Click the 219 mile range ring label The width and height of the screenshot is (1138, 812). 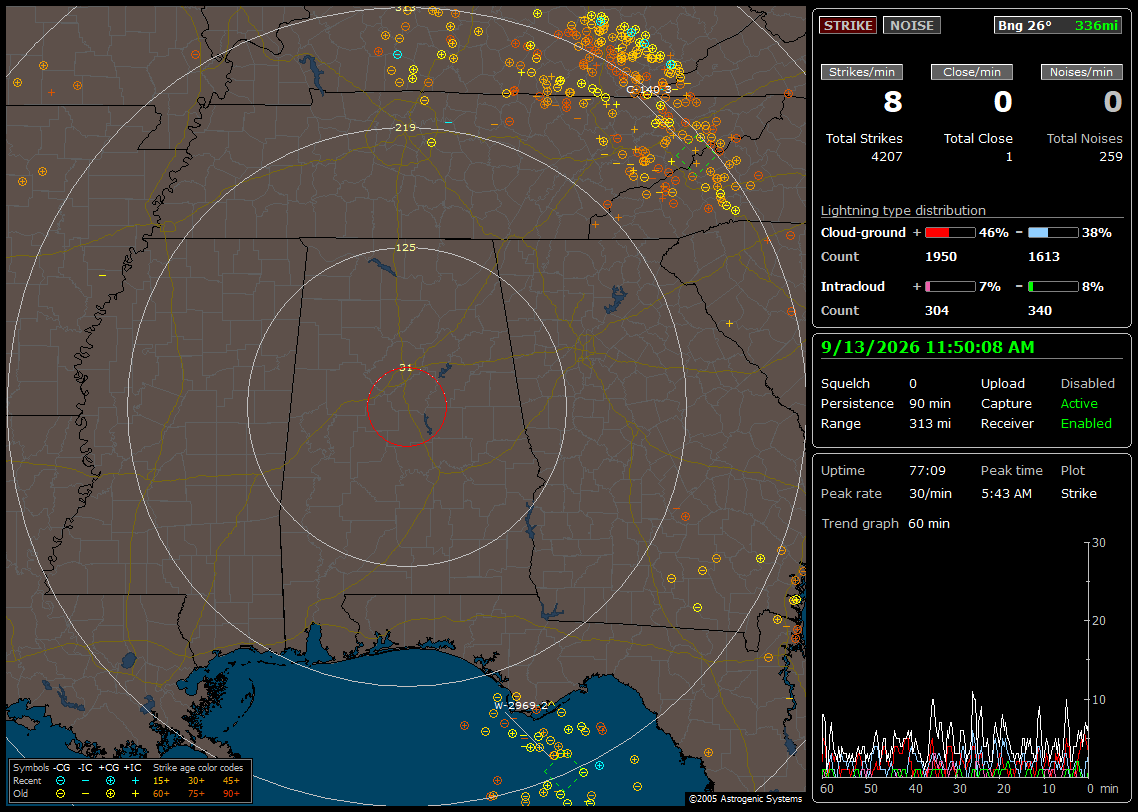click(x=406, y=128)
